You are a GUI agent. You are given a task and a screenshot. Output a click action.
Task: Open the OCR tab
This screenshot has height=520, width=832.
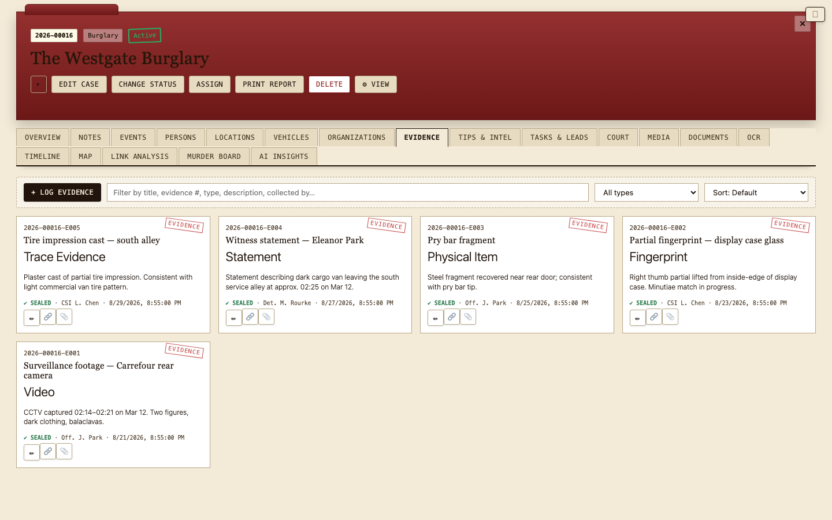coord(753,137)
